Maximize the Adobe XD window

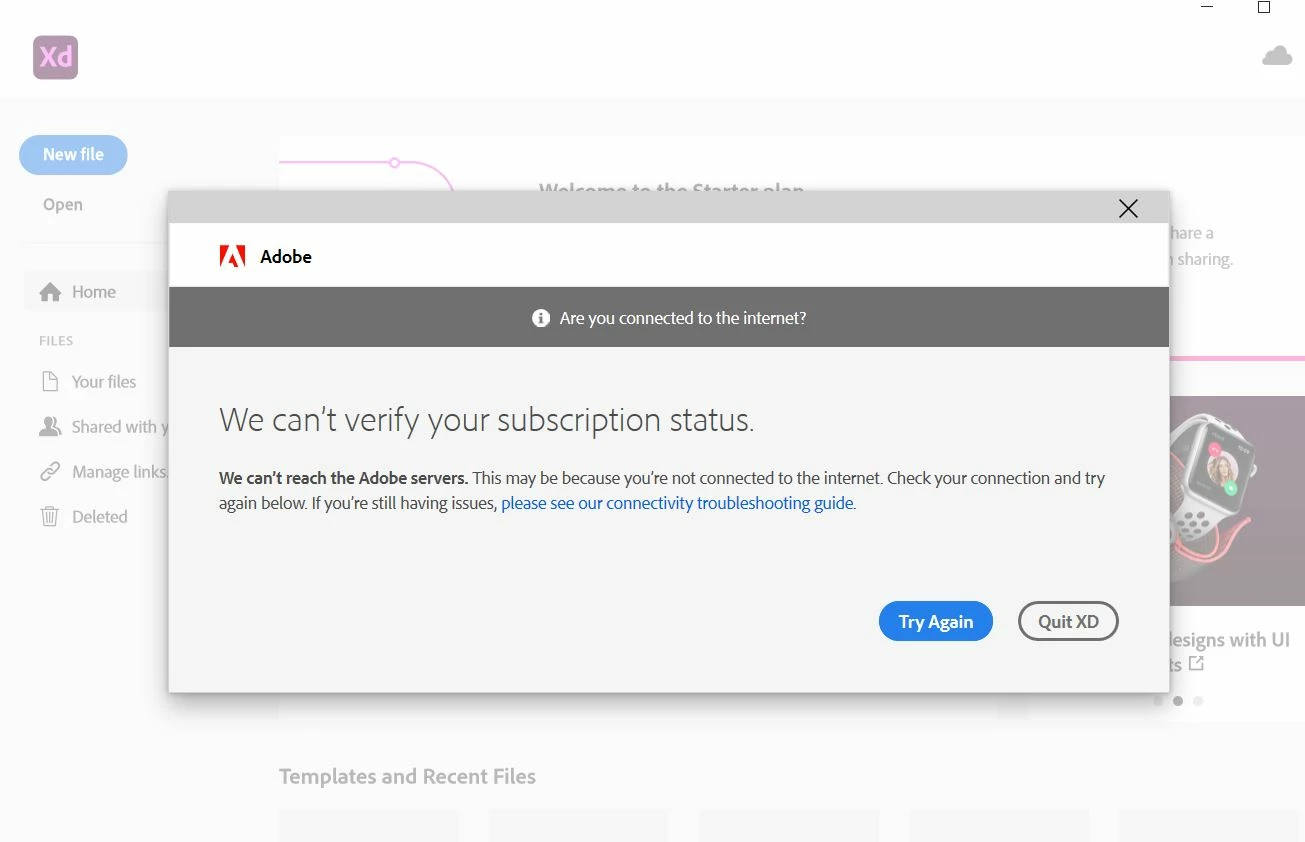tap(1264, 7)
